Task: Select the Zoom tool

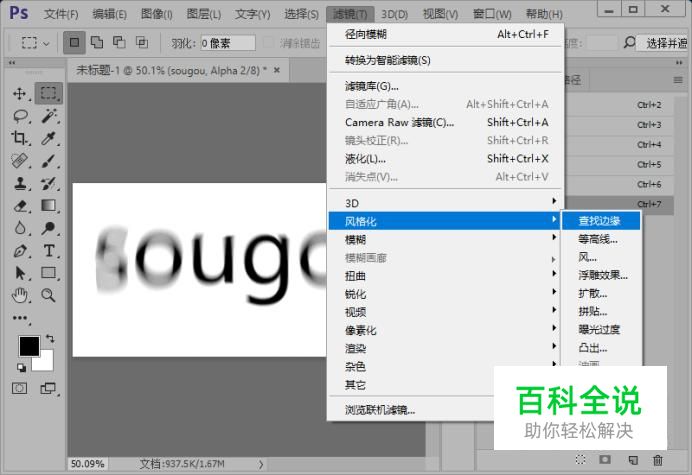Action: 49,295
